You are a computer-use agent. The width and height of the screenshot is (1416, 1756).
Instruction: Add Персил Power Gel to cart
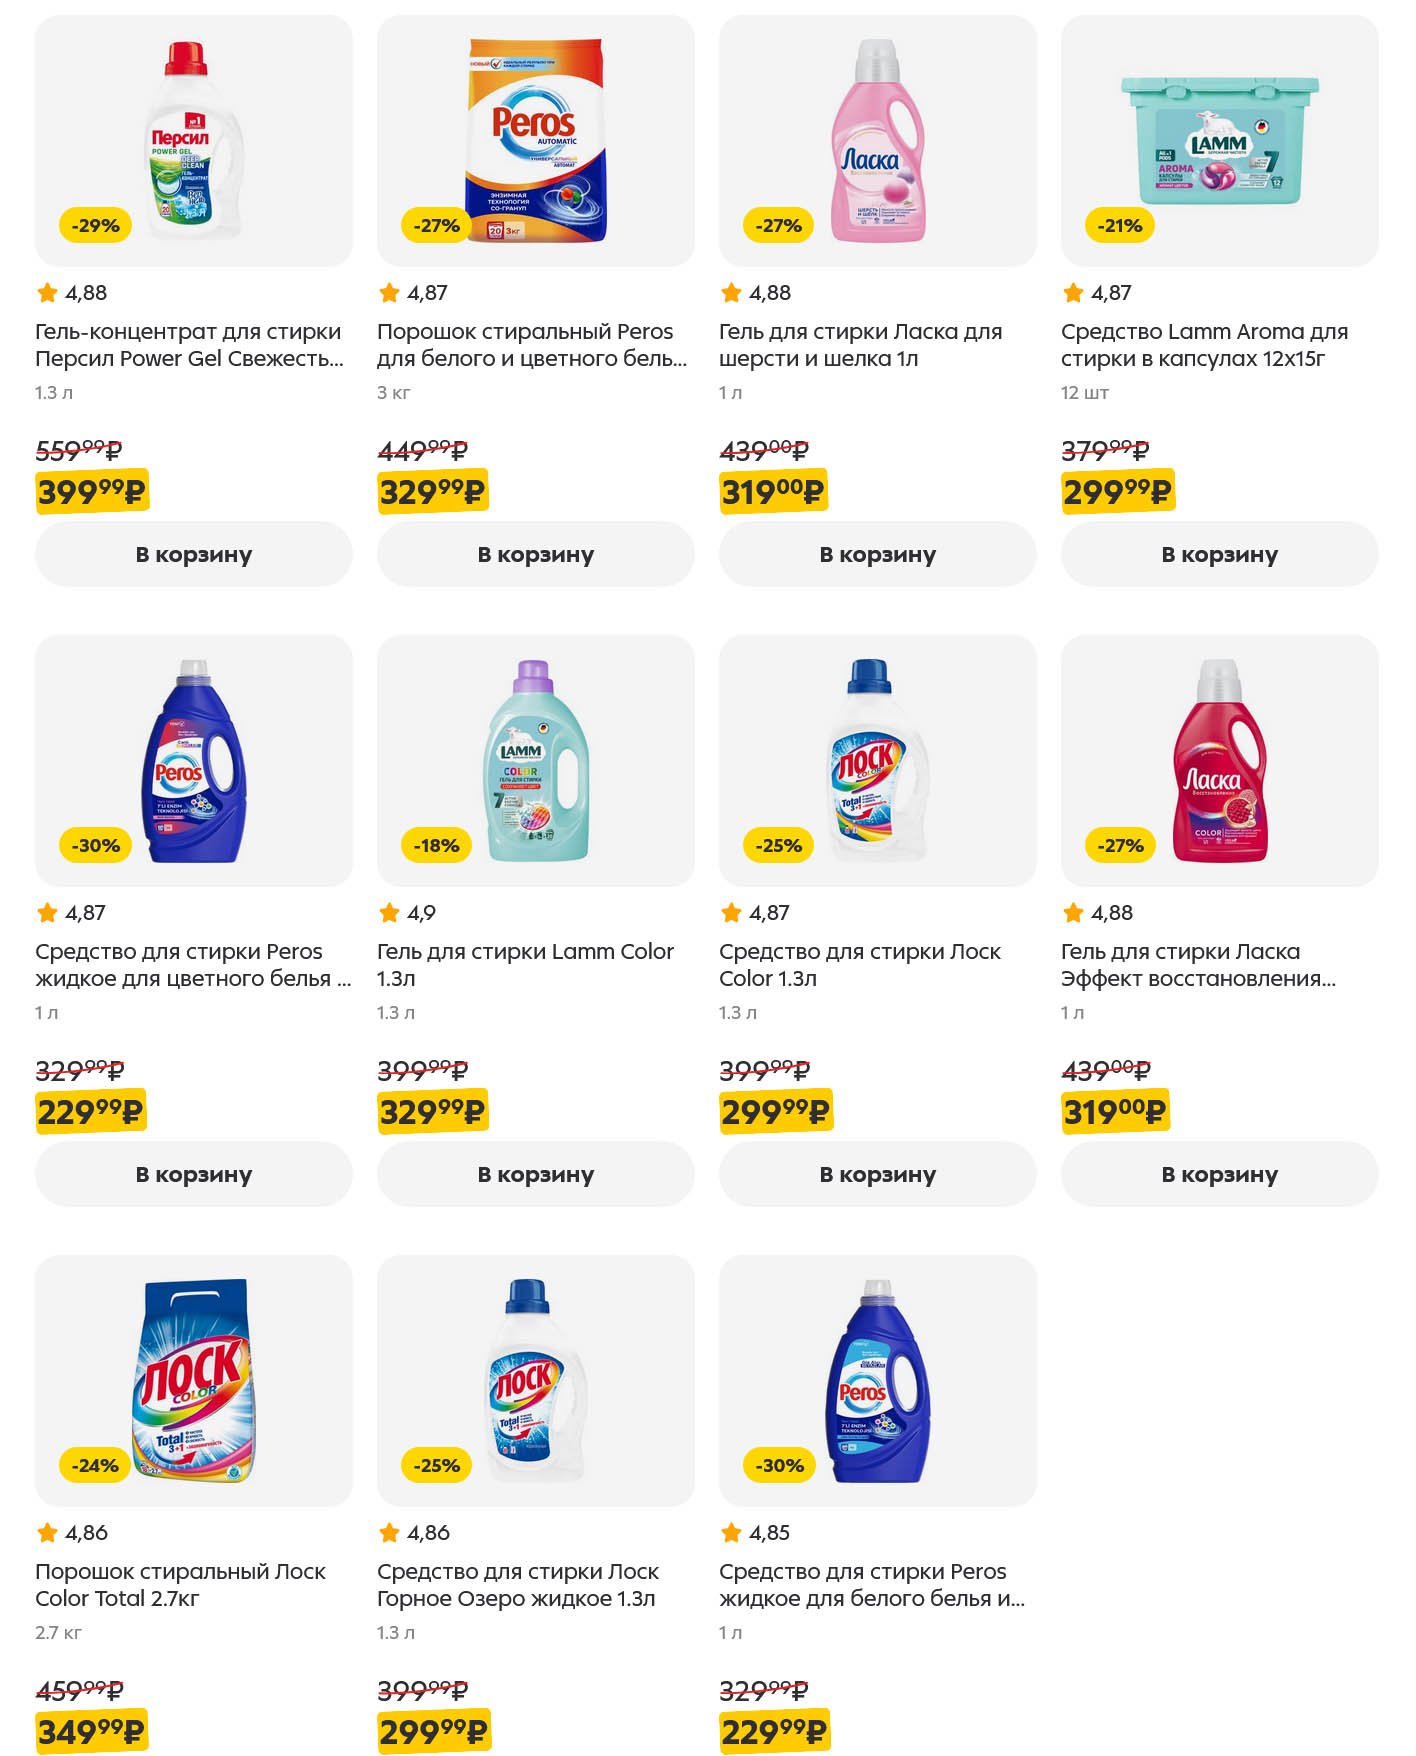pos(194,554)
